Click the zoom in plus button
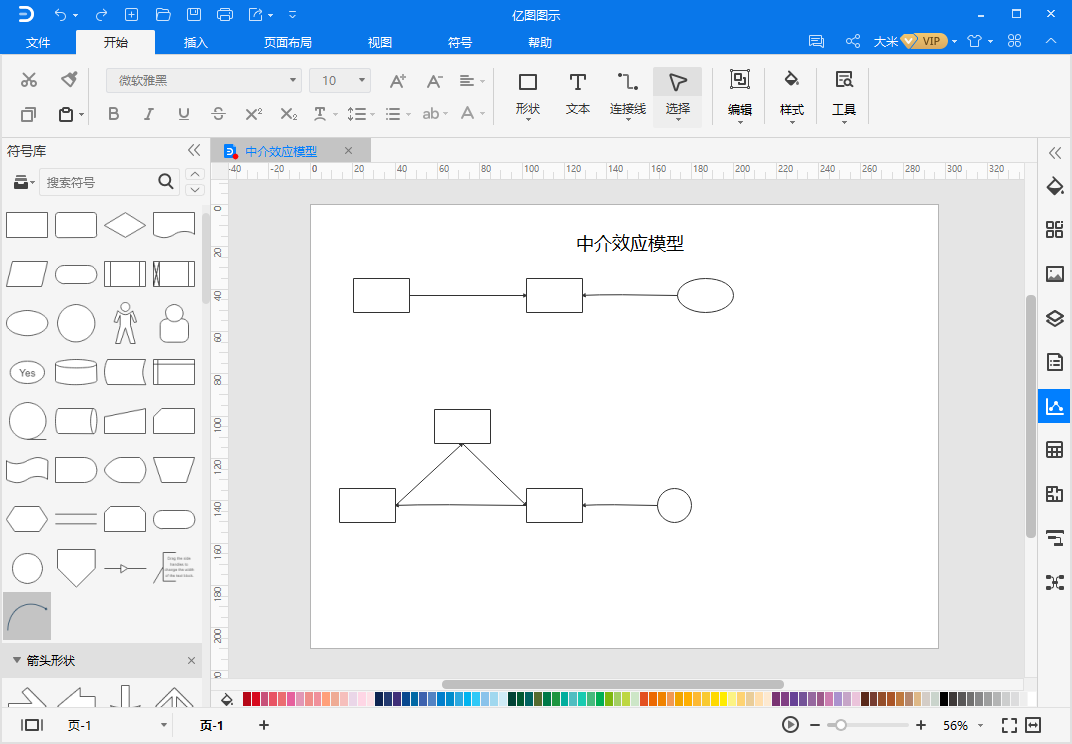 [x=921, y=725]
